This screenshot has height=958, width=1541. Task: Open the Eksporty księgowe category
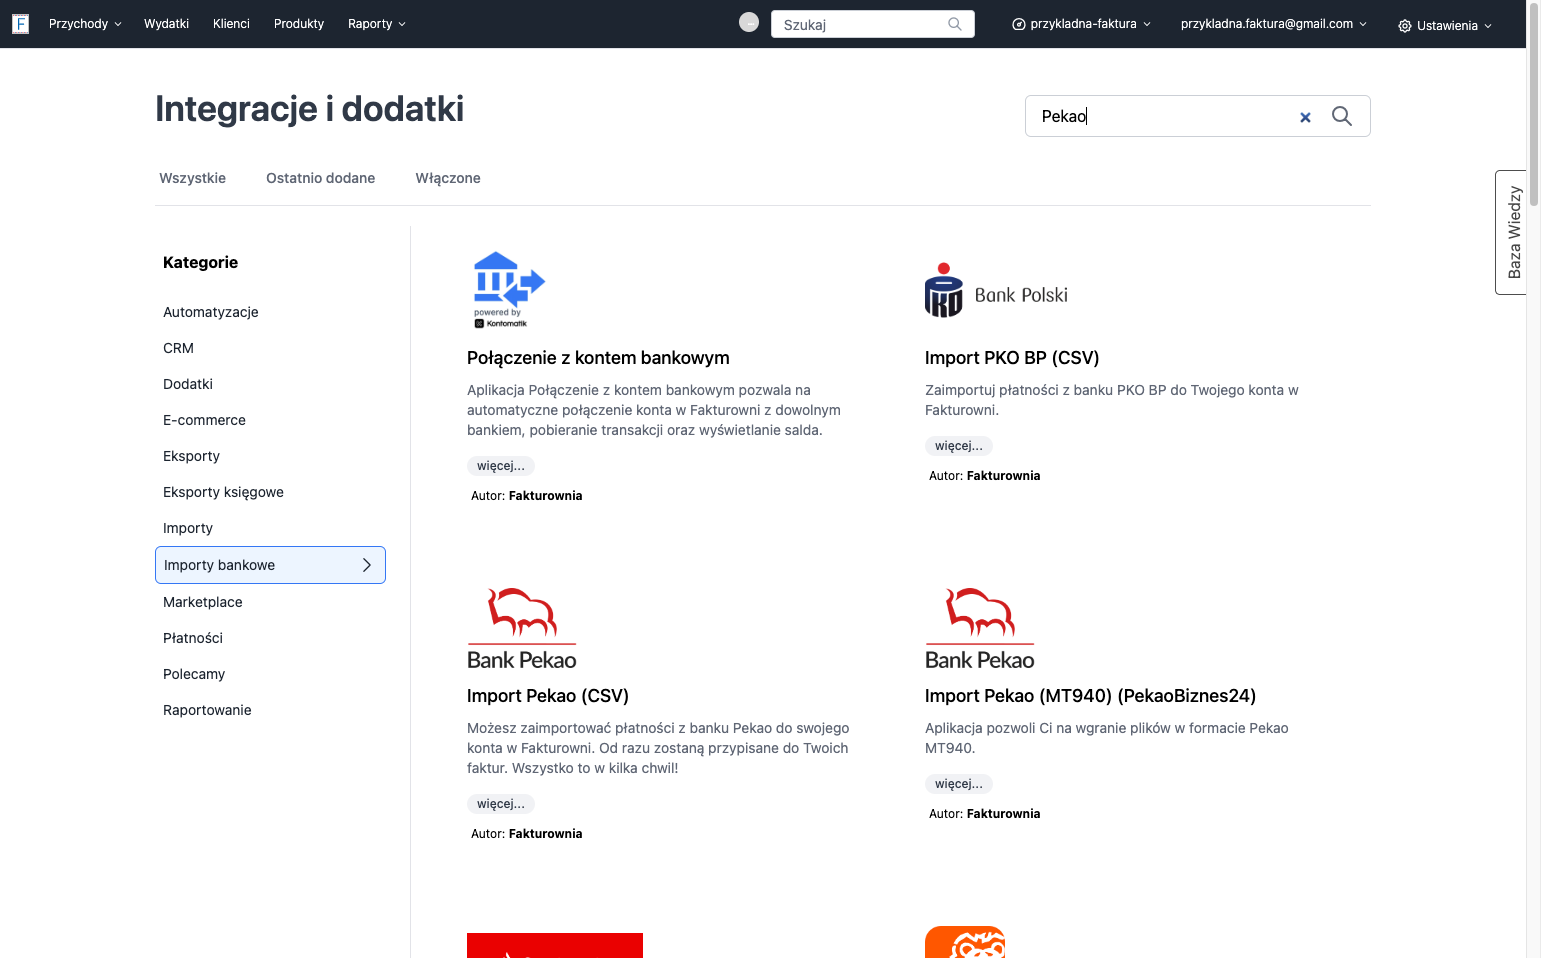click(x=223, y=492)
